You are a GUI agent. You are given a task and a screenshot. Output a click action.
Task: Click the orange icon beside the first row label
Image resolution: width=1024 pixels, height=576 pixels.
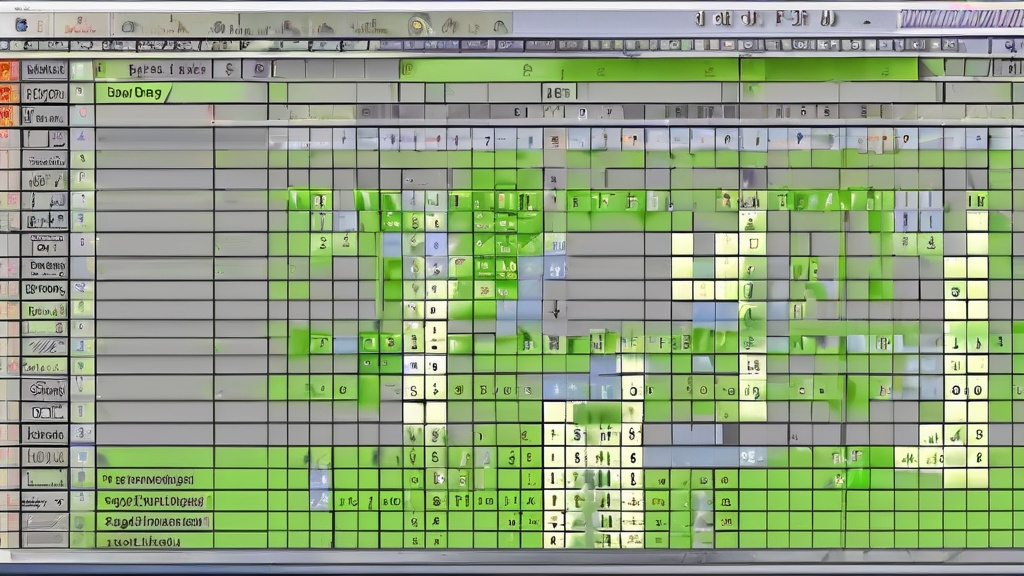click(x=8, y=70)
